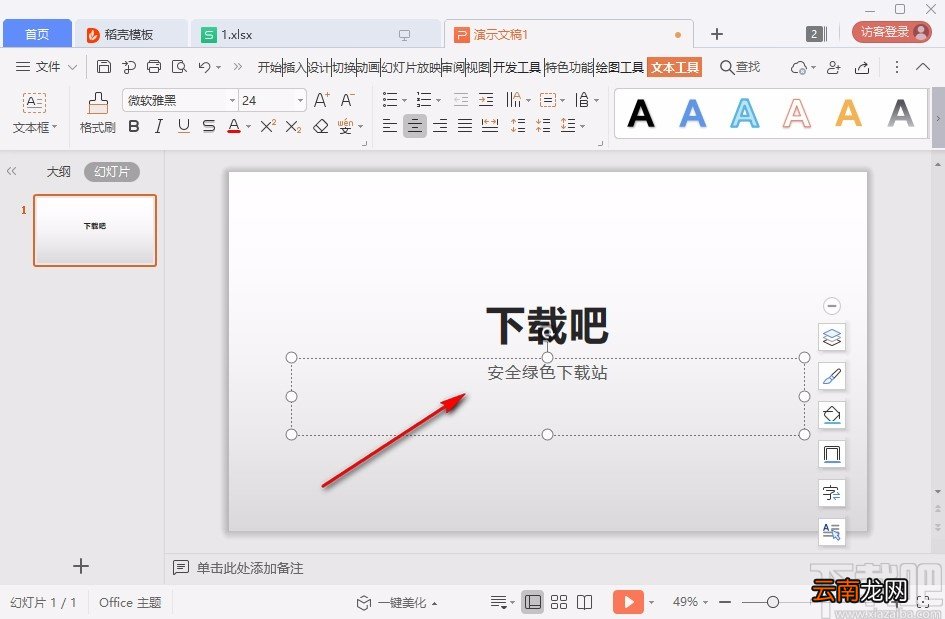This screenshot has width=945, height=619.
Task: Justify the text alignment
Action: pyautogui.click(x=465, y=125)
